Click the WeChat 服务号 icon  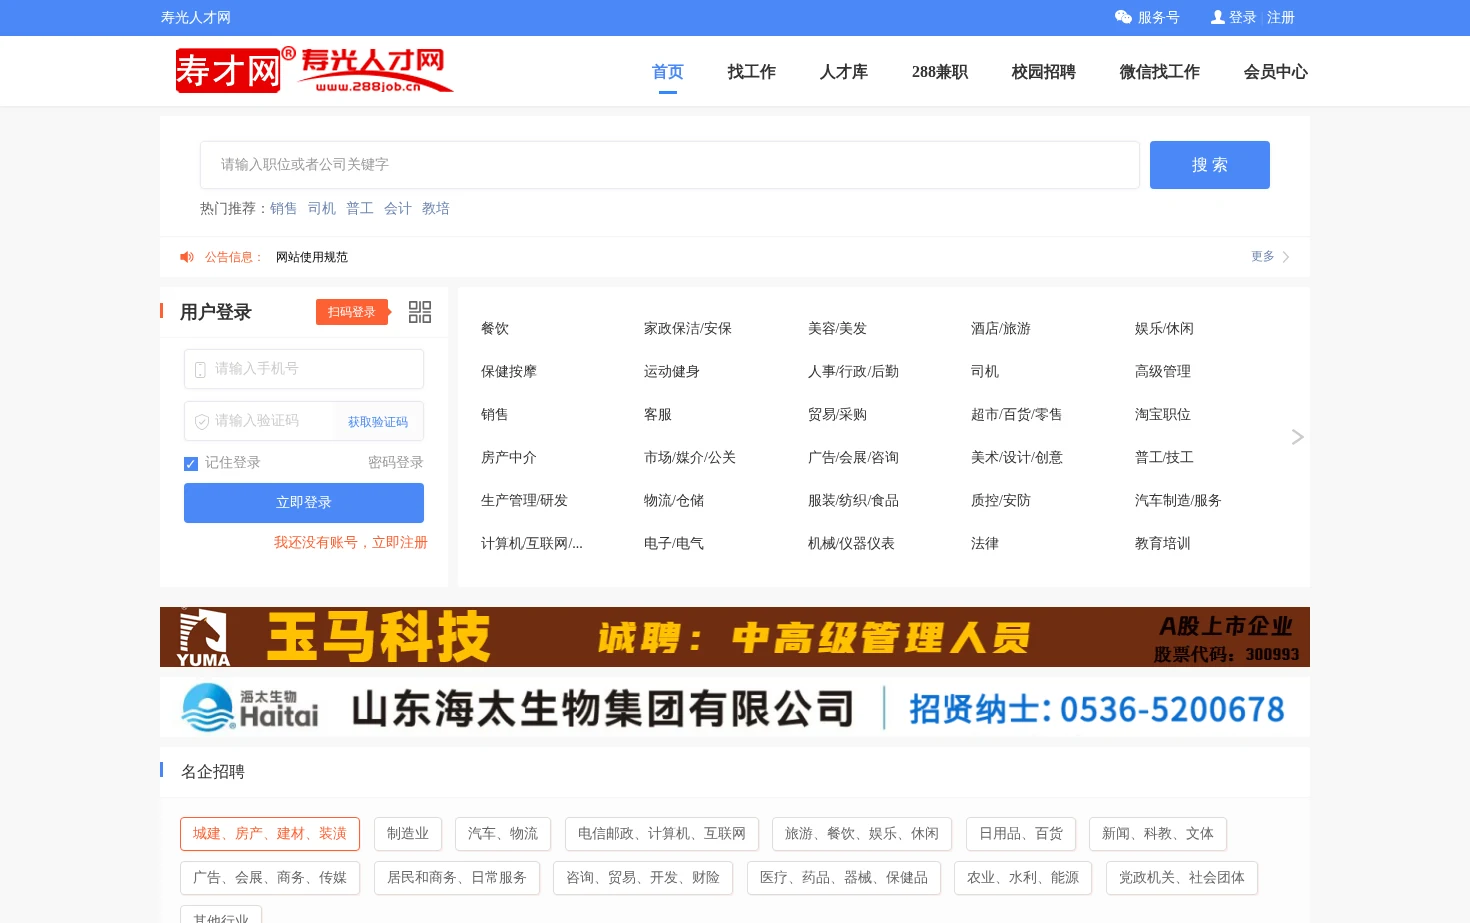(1123, 17)
